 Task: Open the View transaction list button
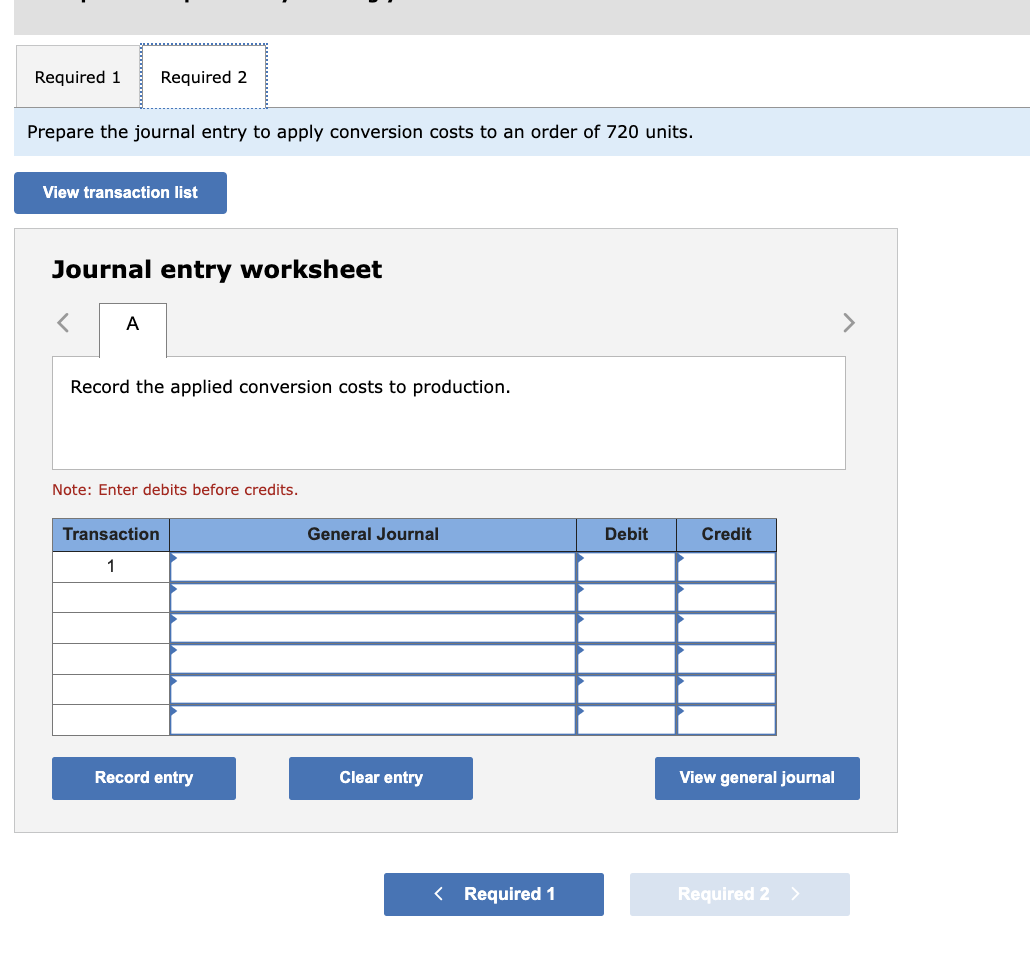coord(120,193)
